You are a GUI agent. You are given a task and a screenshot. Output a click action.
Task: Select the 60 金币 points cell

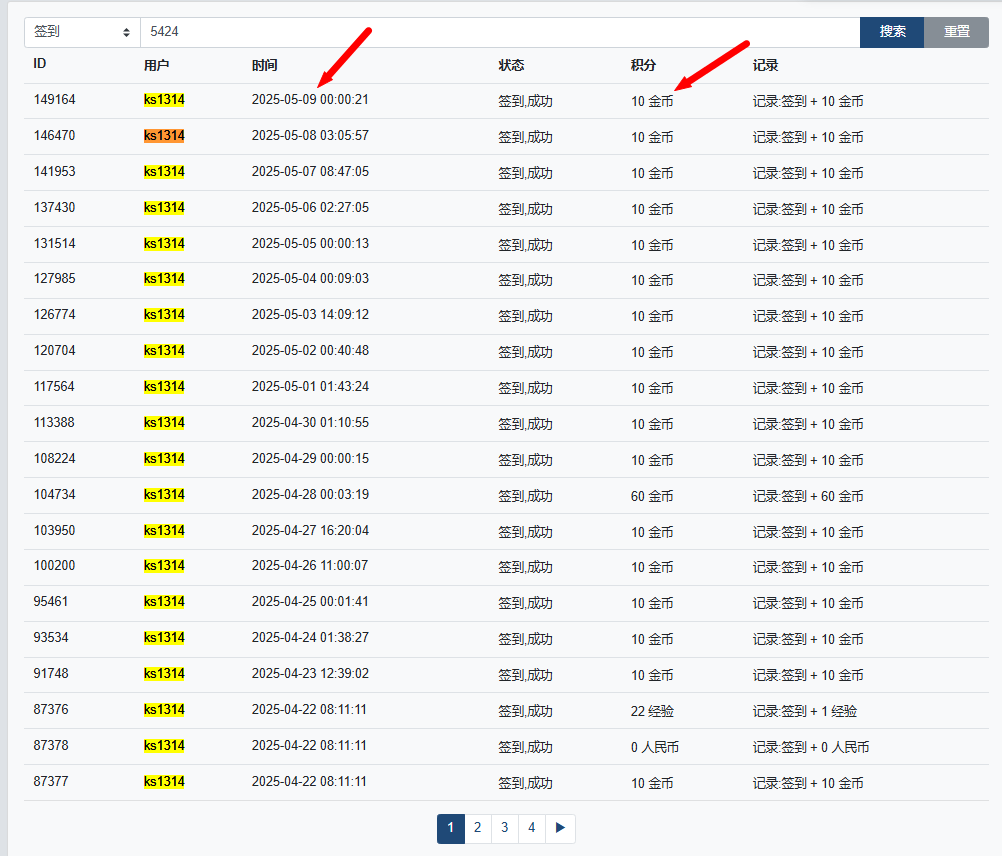point(652,496)
